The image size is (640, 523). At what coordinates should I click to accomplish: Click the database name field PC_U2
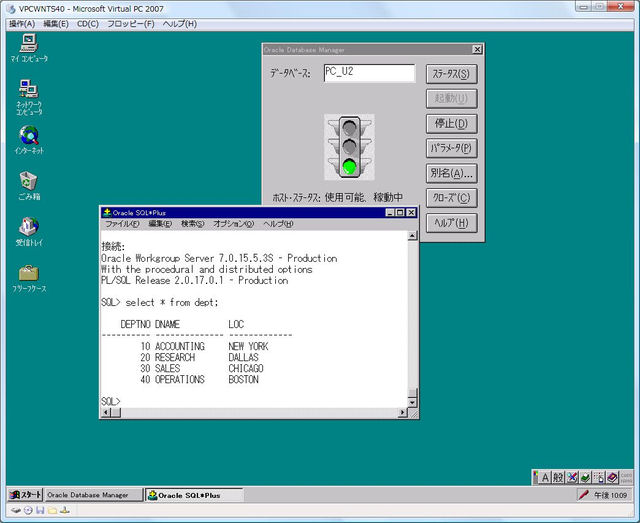point(369,73)
